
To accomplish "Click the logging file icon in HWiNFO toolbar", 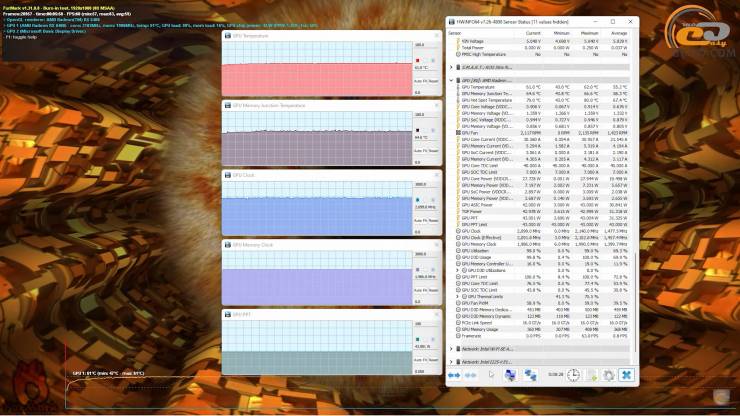I will point(592,375).
